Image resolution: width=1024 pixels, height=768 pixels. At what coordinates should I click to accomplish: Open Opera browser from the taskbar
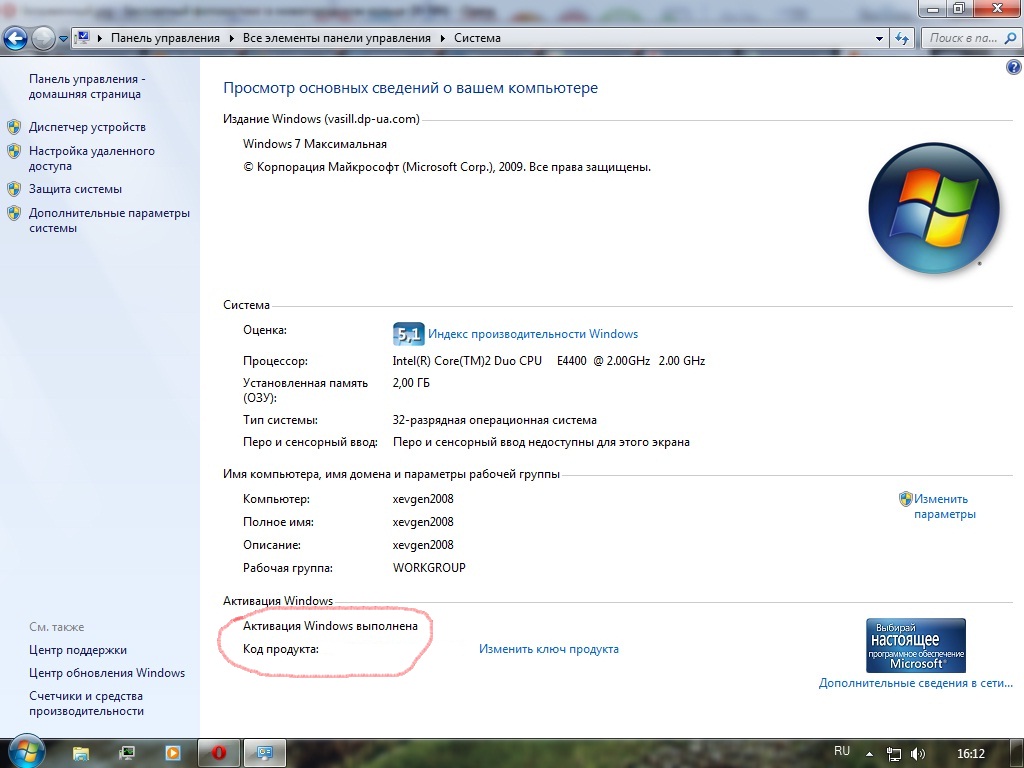tap(218, 752)
